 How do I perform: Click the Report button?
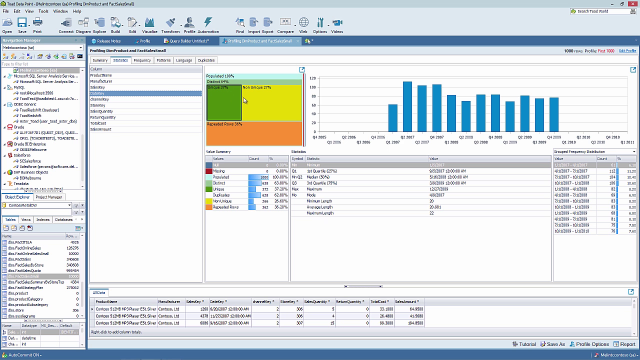point(624,344)
